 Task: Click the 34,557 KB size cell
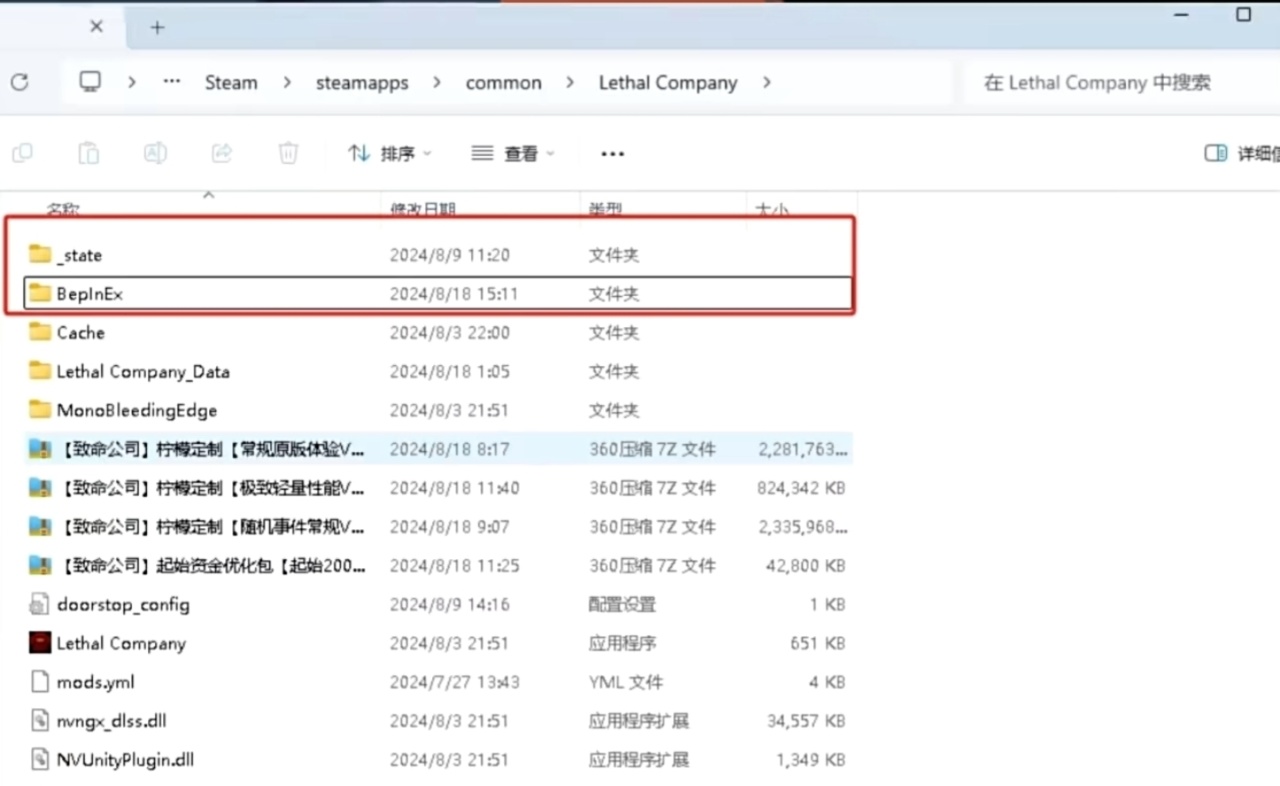806,721
